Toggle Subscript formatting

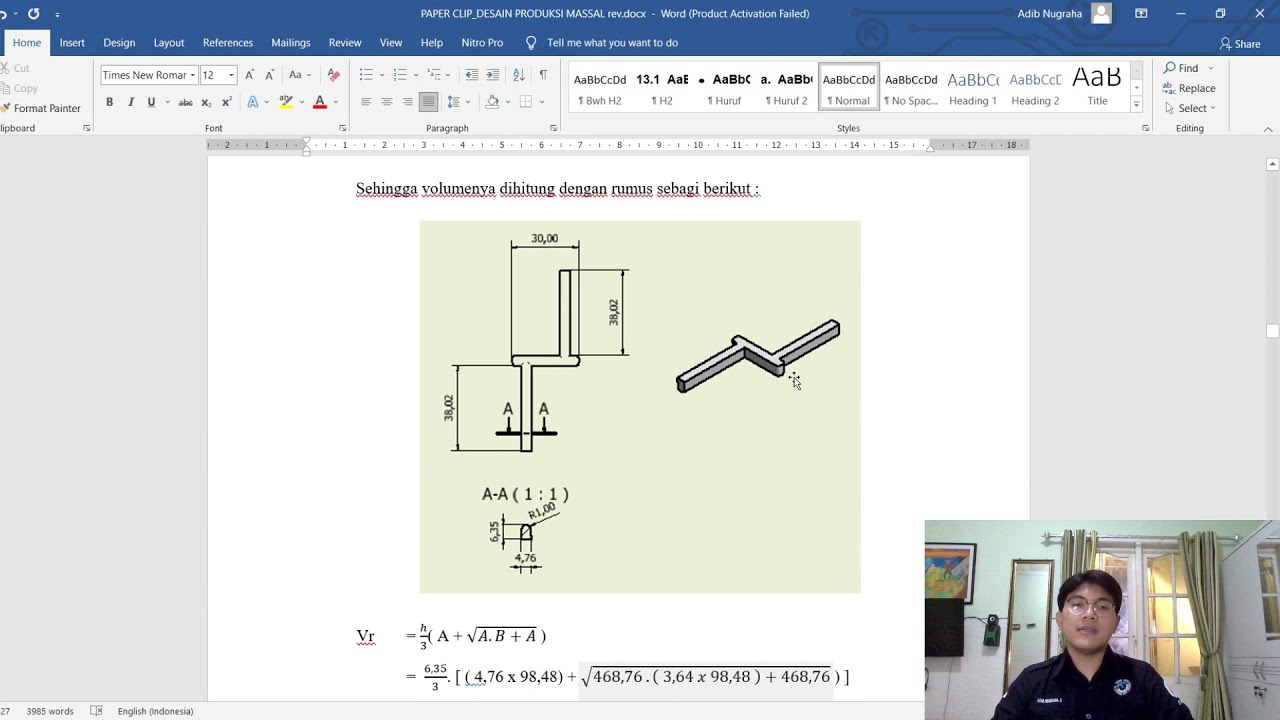[x=206, y=102]
